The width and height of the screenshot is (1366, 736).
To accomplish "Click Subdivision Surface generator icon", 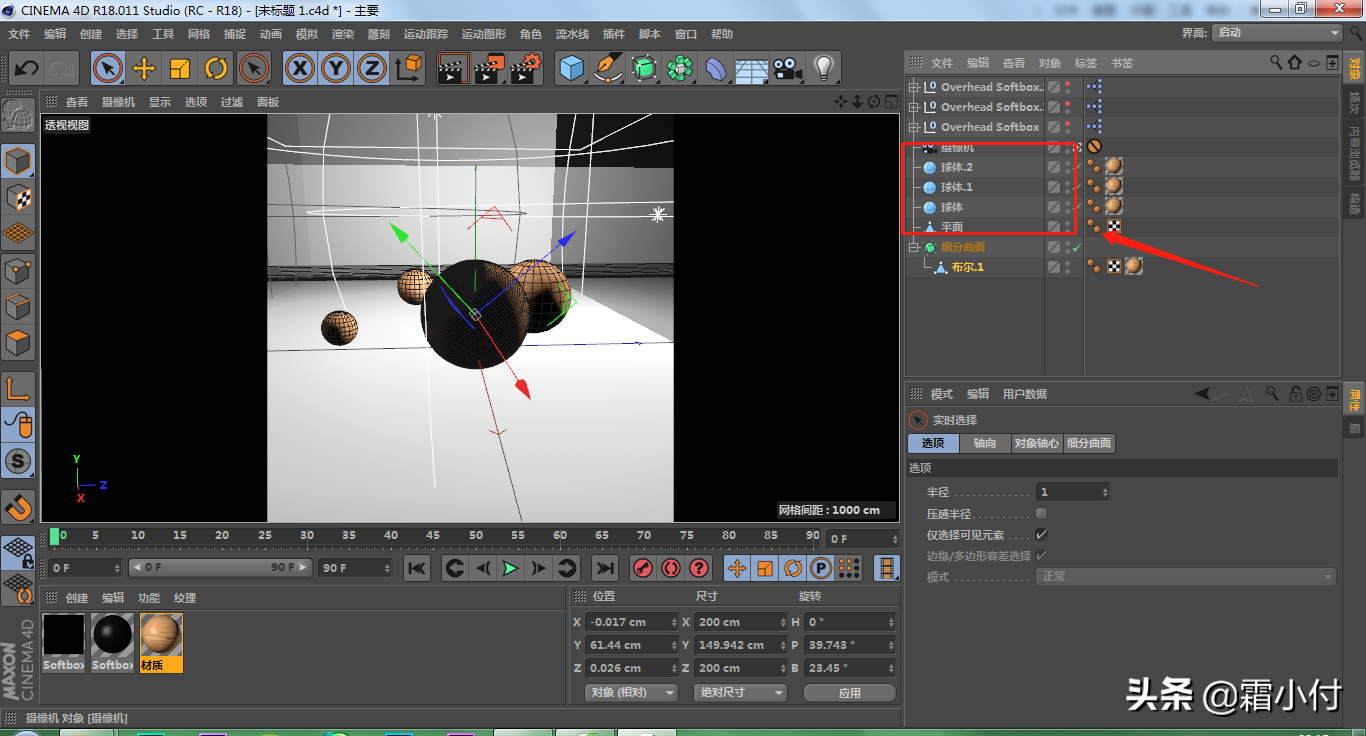I will 645,68.
